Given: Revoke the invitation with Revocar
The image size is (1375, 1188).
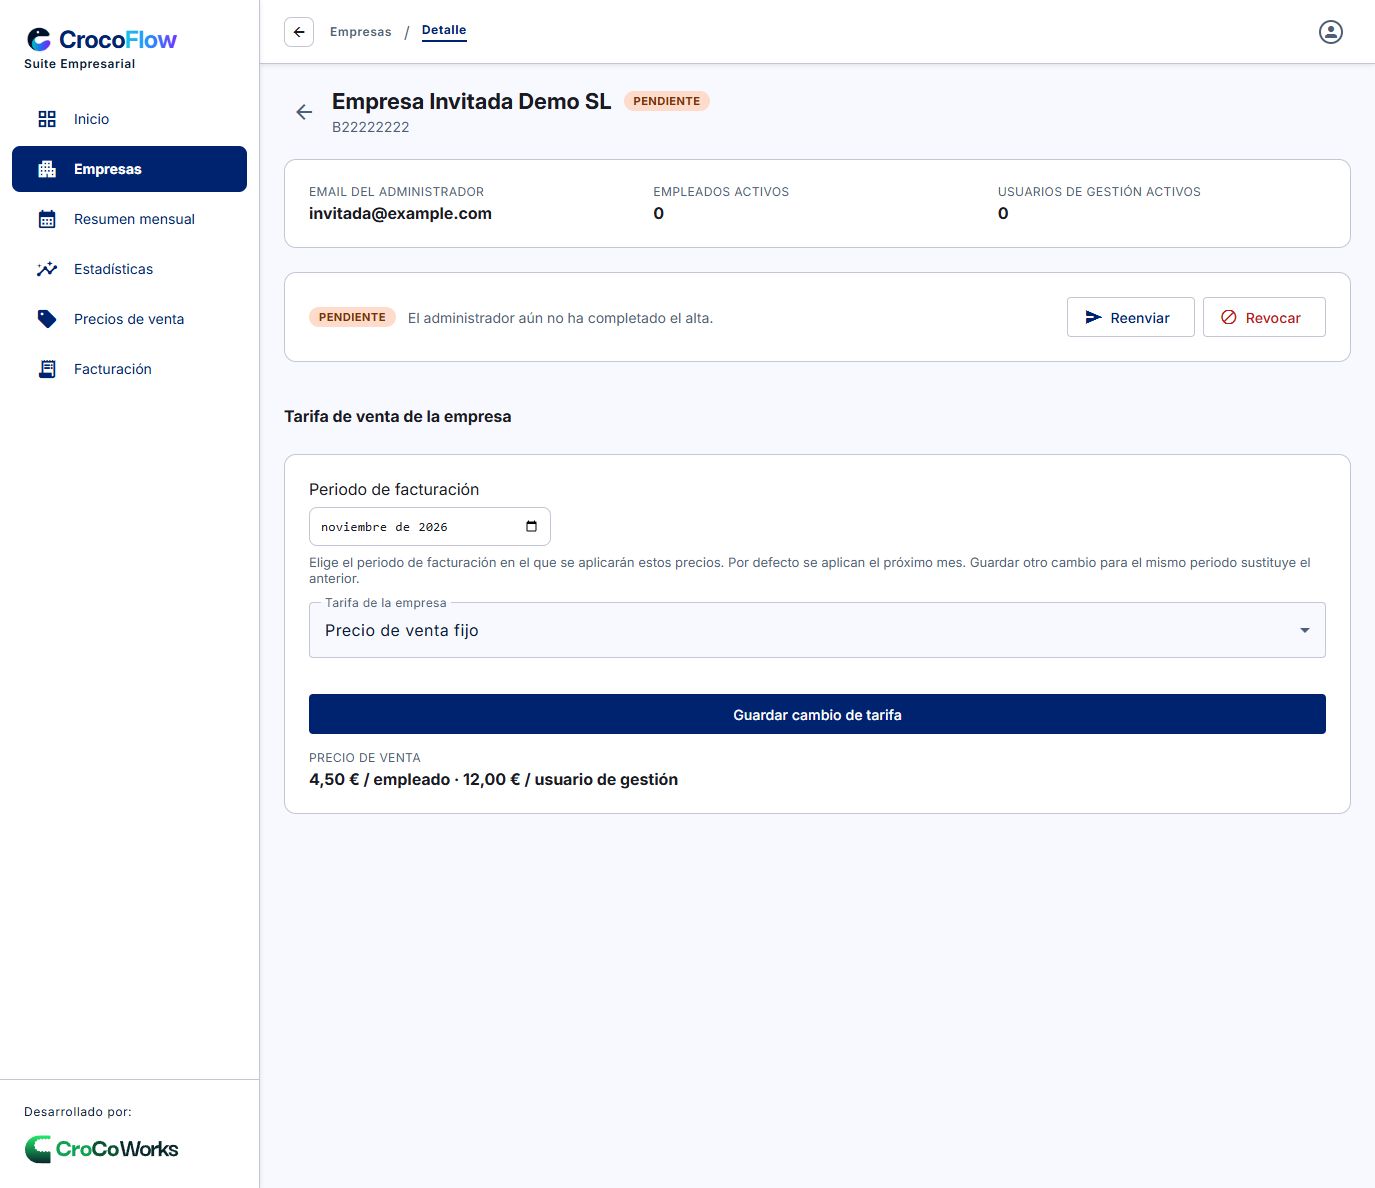Looking at the screenshot, I should tap(1264, 317).
